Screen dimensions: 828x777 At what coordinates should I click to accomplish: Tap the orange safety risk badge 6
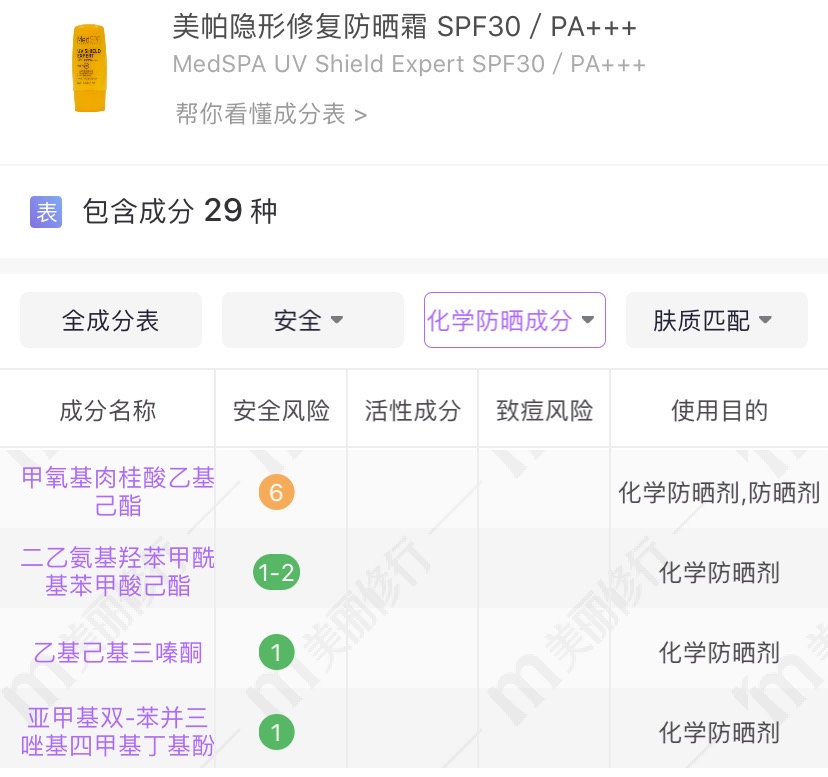pos(276,492)
